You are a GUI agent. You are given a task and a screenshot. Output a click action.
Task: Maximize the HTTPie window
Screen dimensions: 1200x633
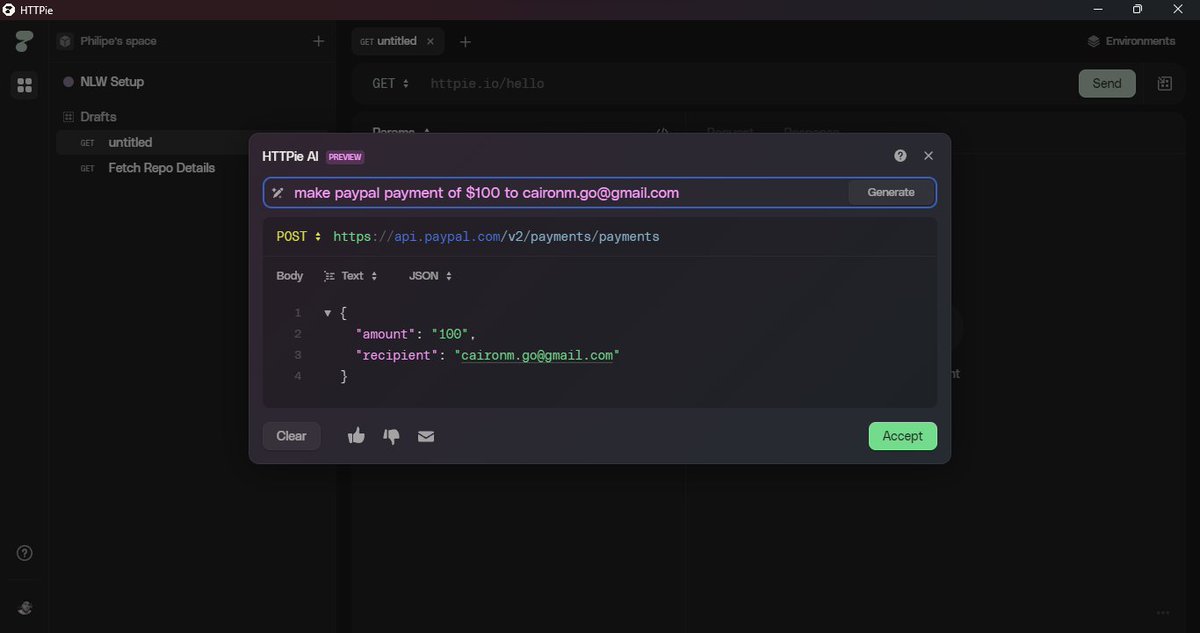(1137, 9)
